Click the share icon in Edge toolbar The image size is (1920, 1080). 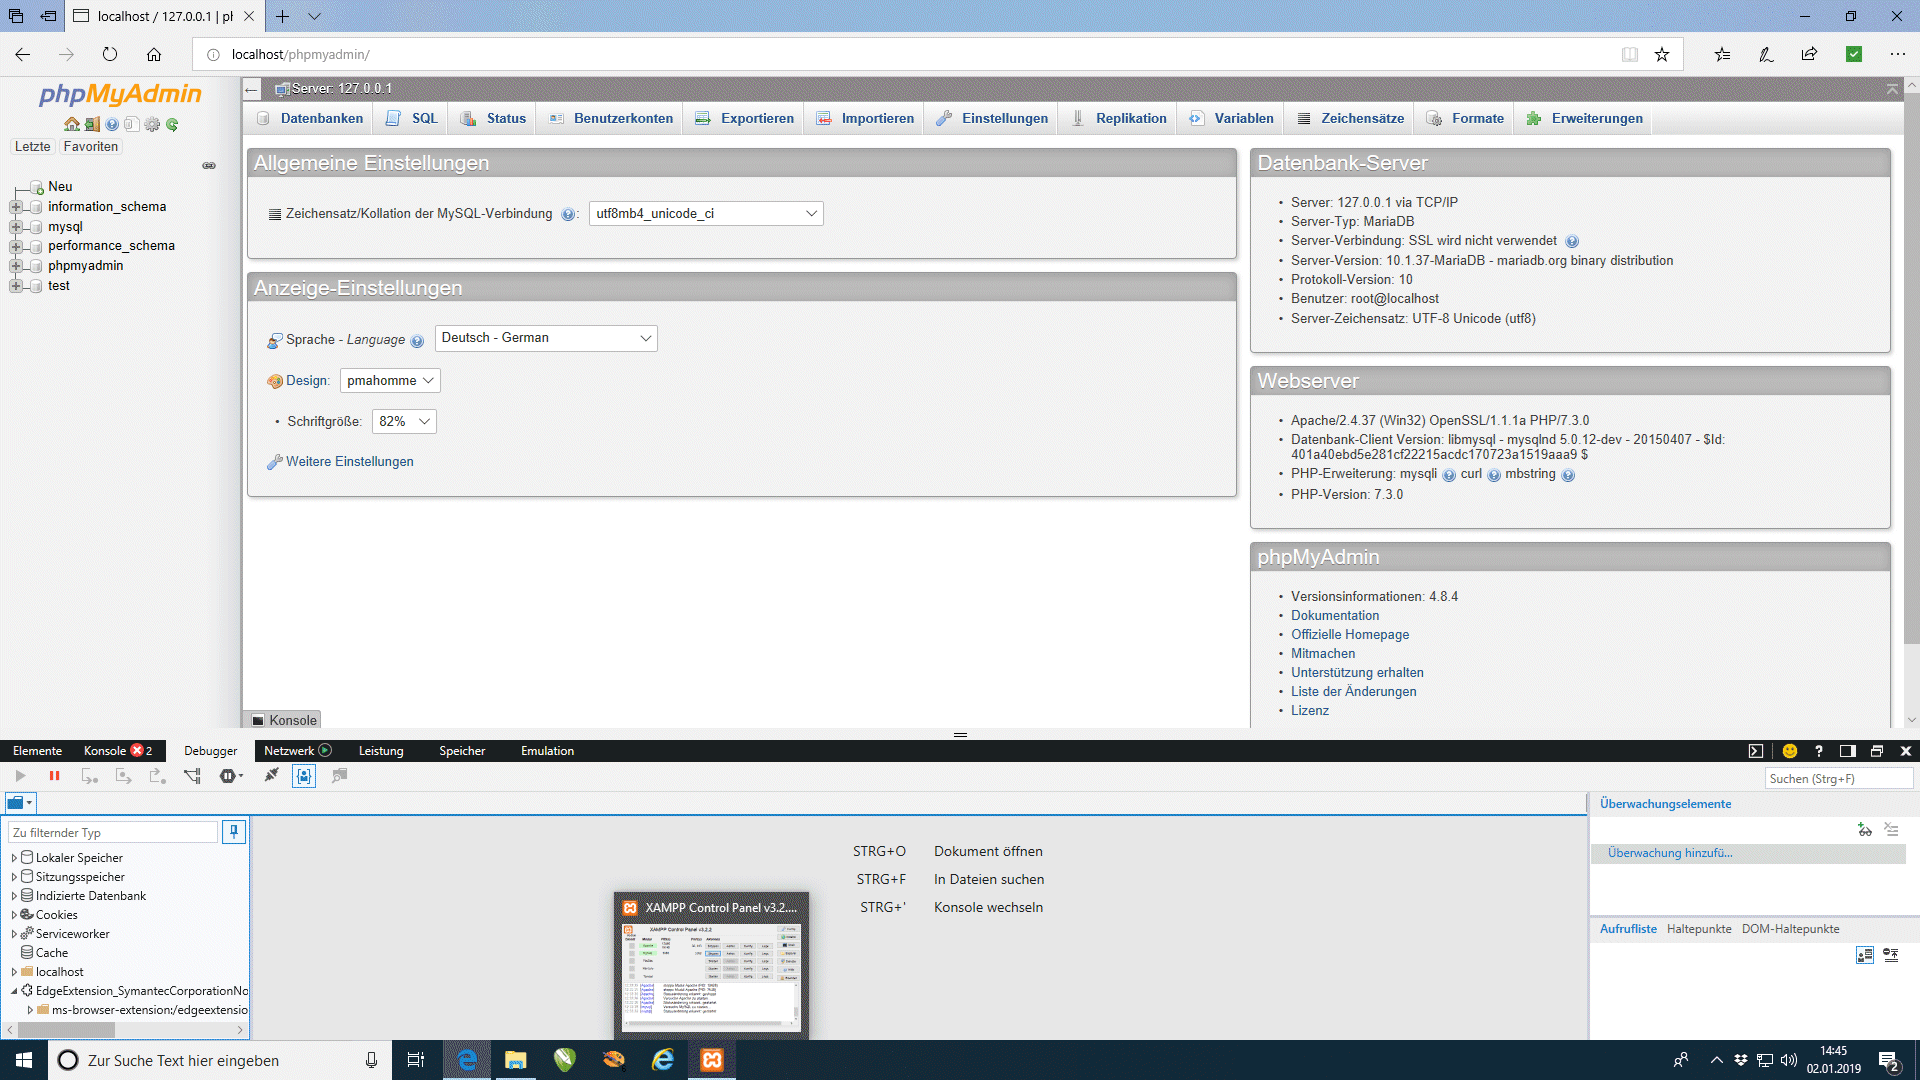1809,55
